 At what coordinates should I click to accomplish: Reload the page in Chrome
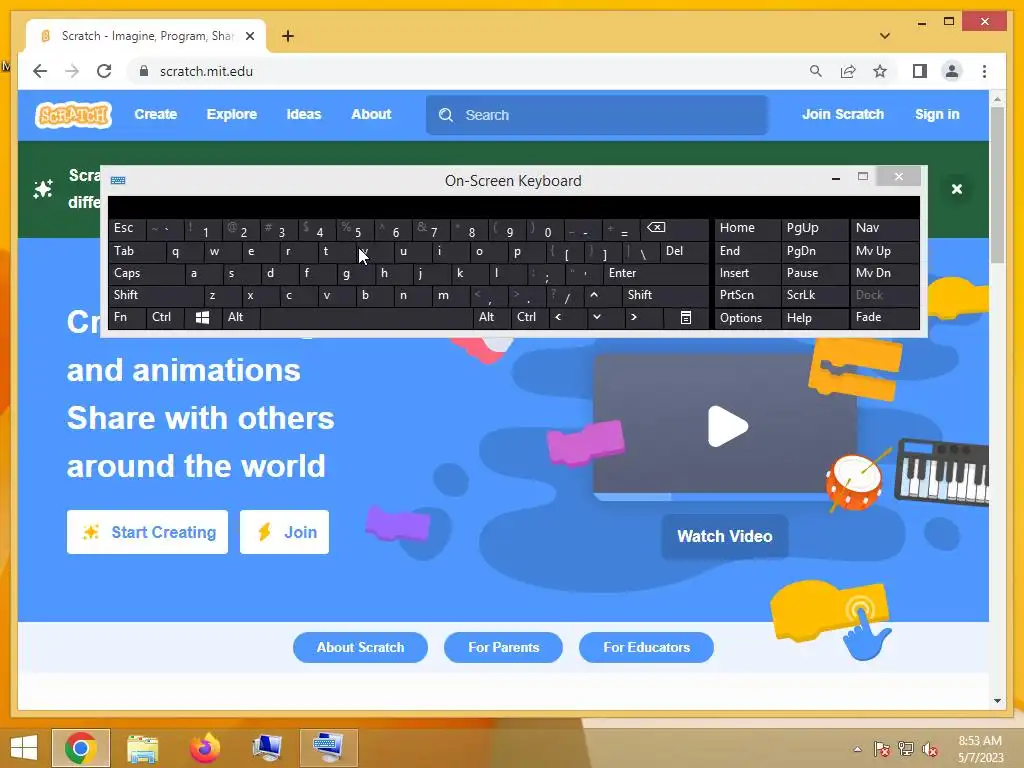[104, 71]
